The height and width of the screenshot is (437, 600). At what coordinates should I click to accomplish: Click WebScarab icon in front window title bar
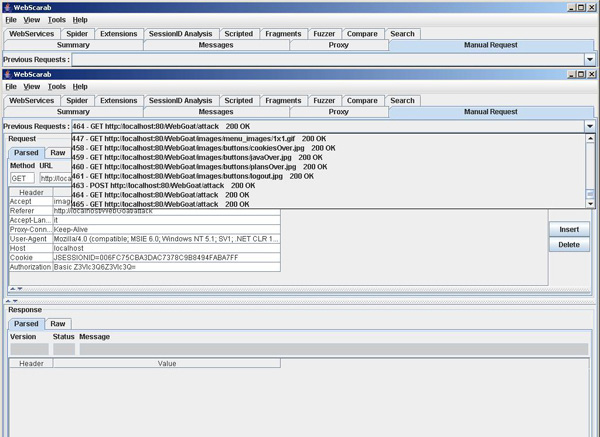[x=8, y=74]
